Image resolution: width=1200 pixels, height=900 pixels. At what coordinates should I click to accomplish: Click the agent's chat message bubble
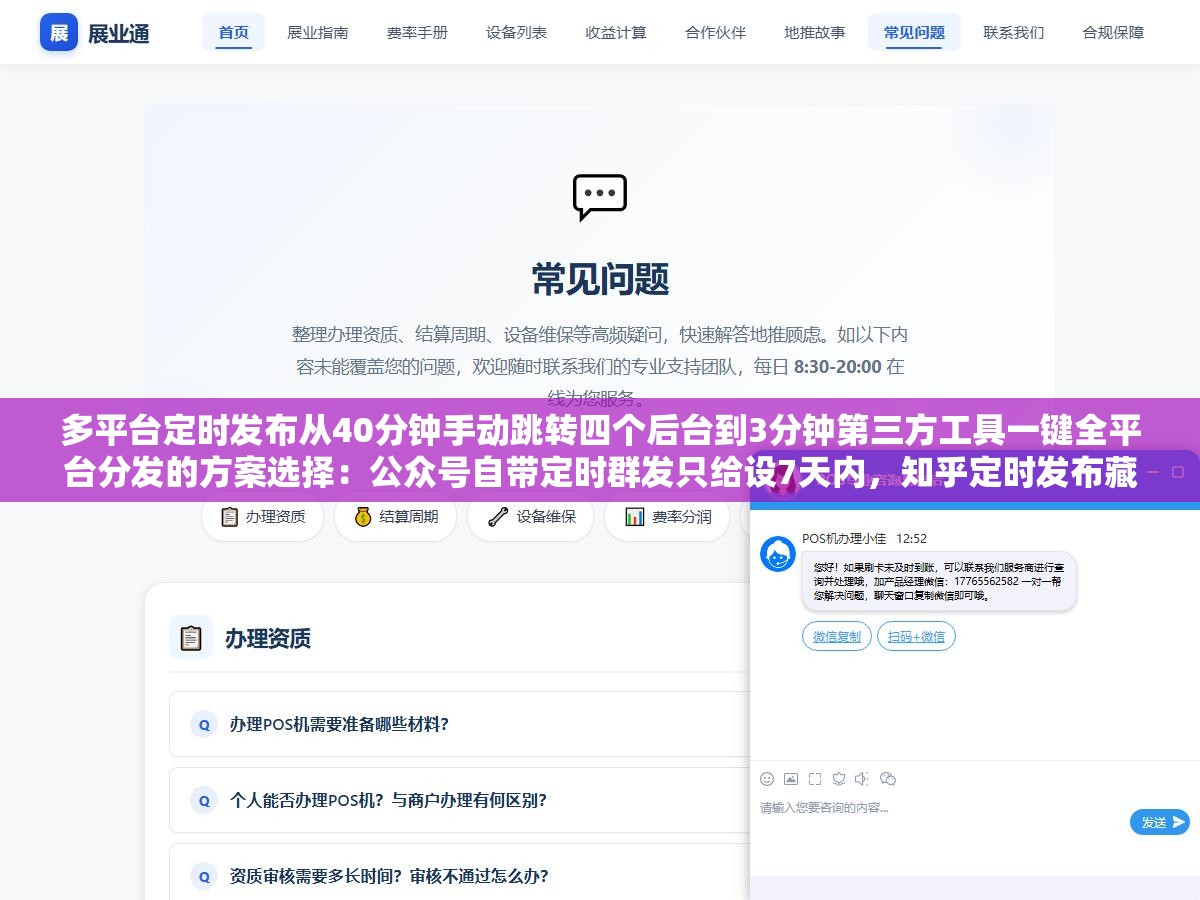[x=939, y=580]
